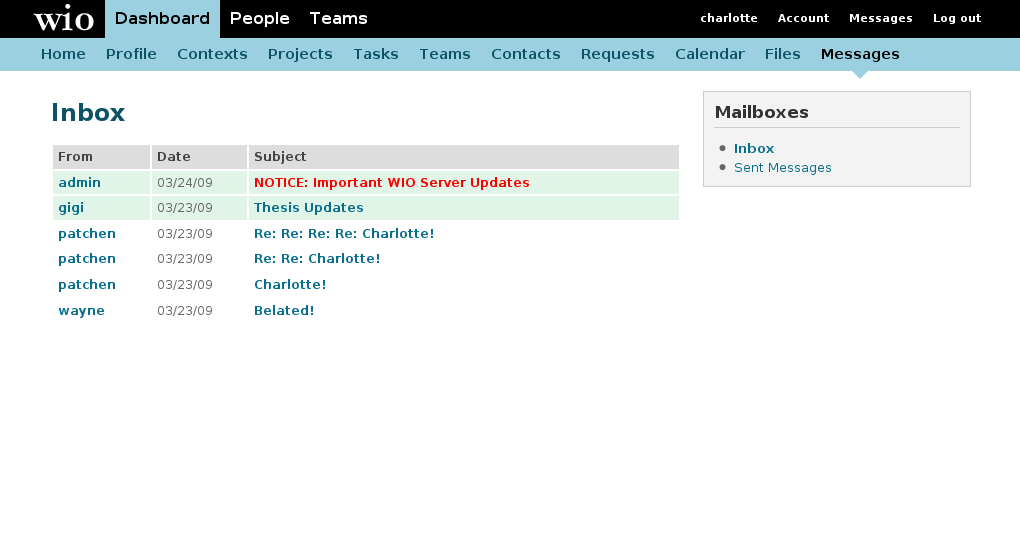
Task: Open sender admin's profile
Action: (x=79, y=183)
